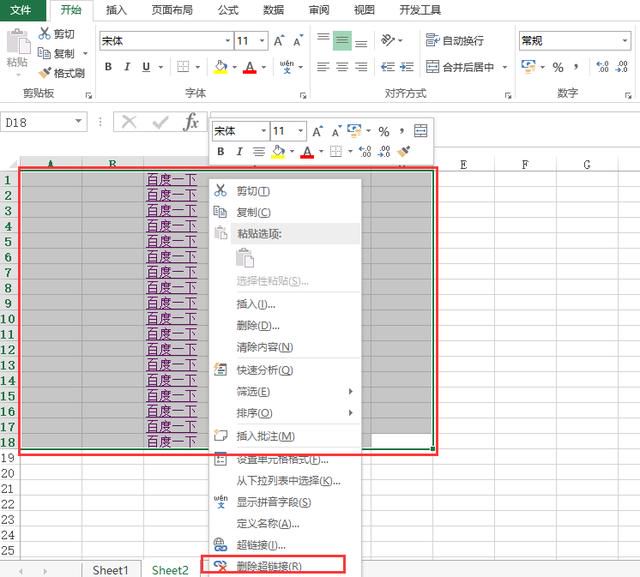Click mini toolbar red font color swatch
The image size is (640, 577).
pyautogui.click(x=307, y=152)
